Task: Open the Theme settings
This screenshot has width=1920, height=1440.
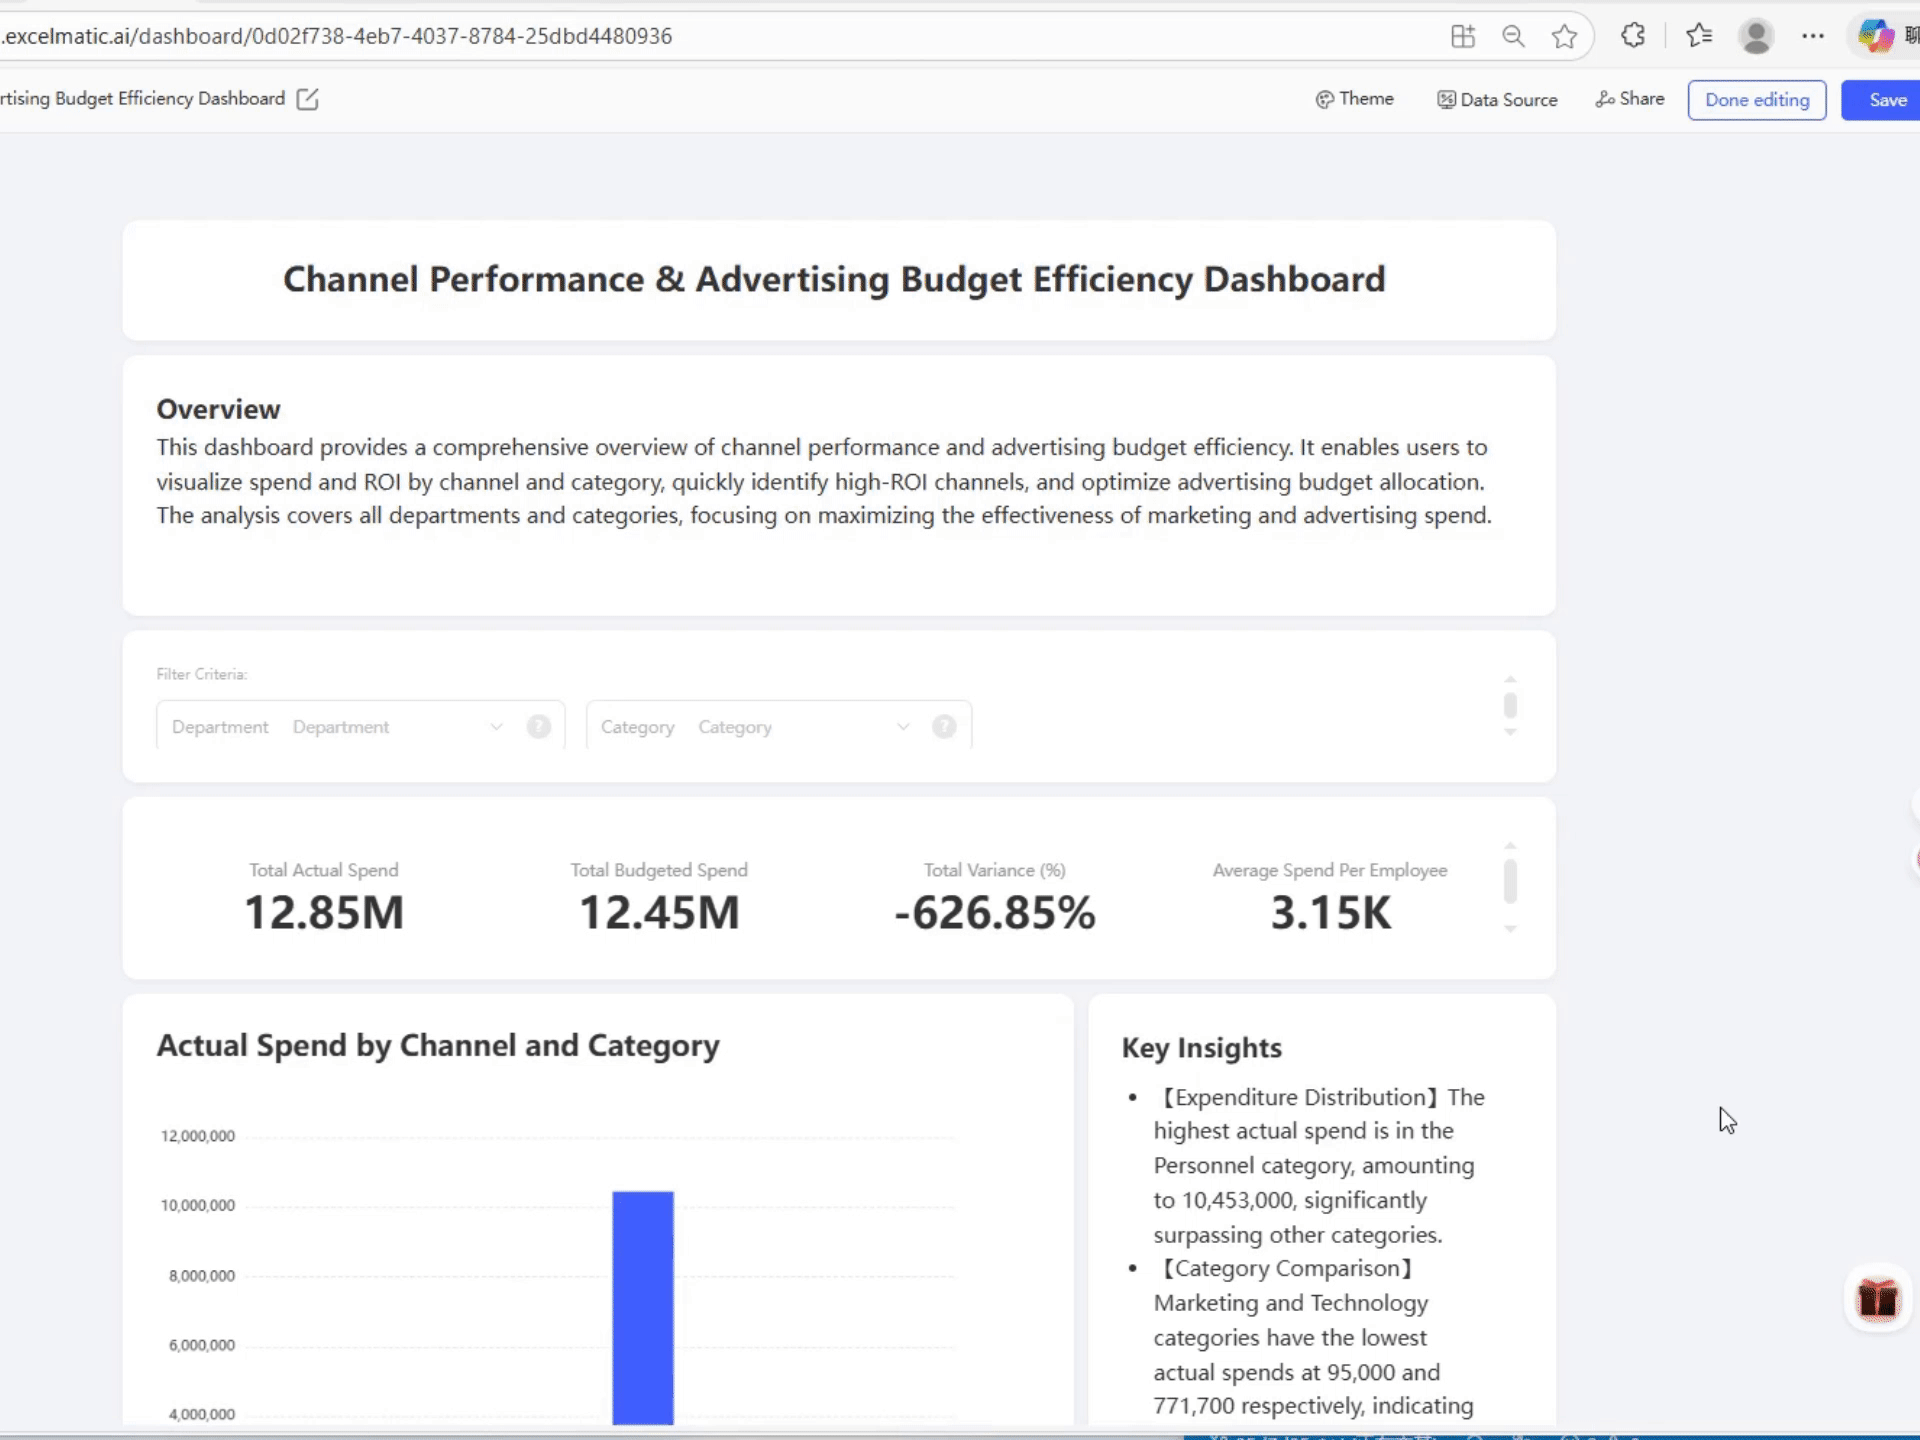Action: 1354,99
